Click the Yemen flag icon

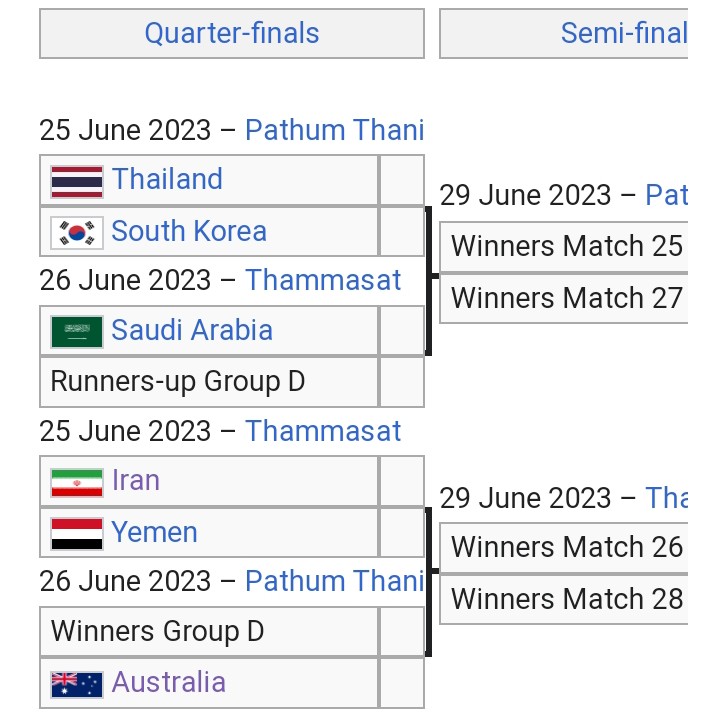(77, 534)
